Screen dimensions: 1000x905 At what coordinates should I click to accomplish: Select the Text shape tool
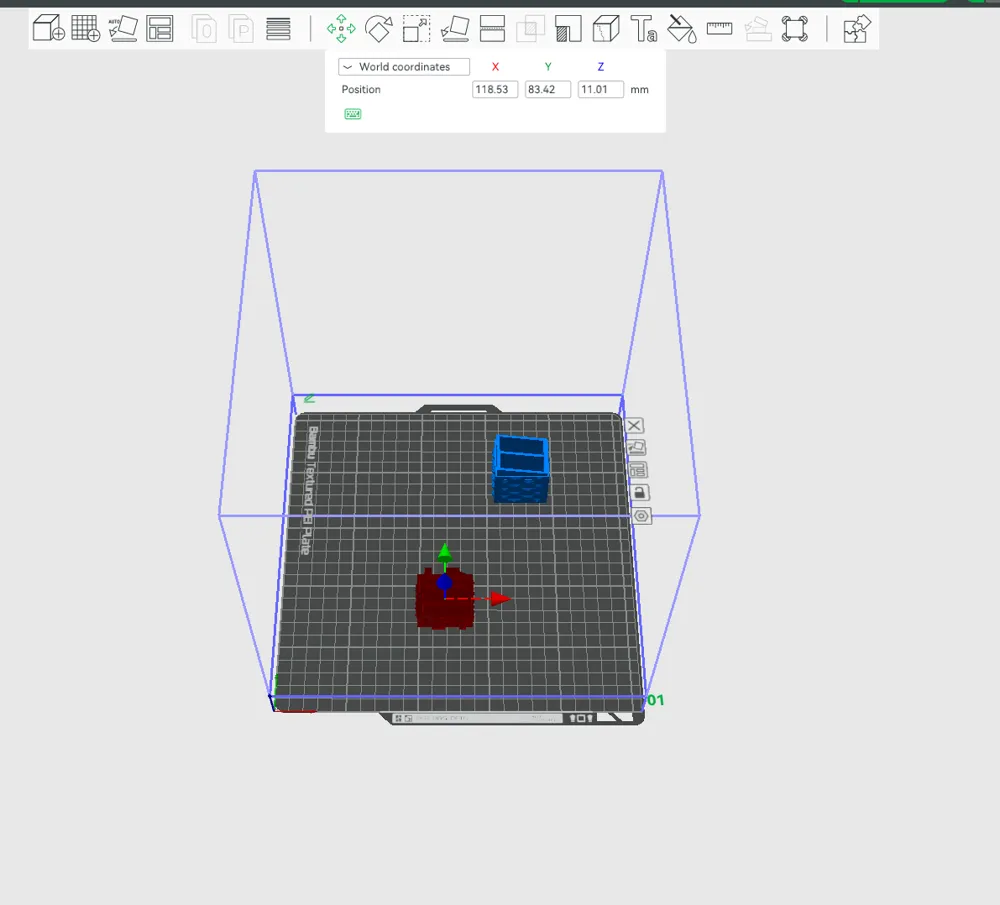643,29
